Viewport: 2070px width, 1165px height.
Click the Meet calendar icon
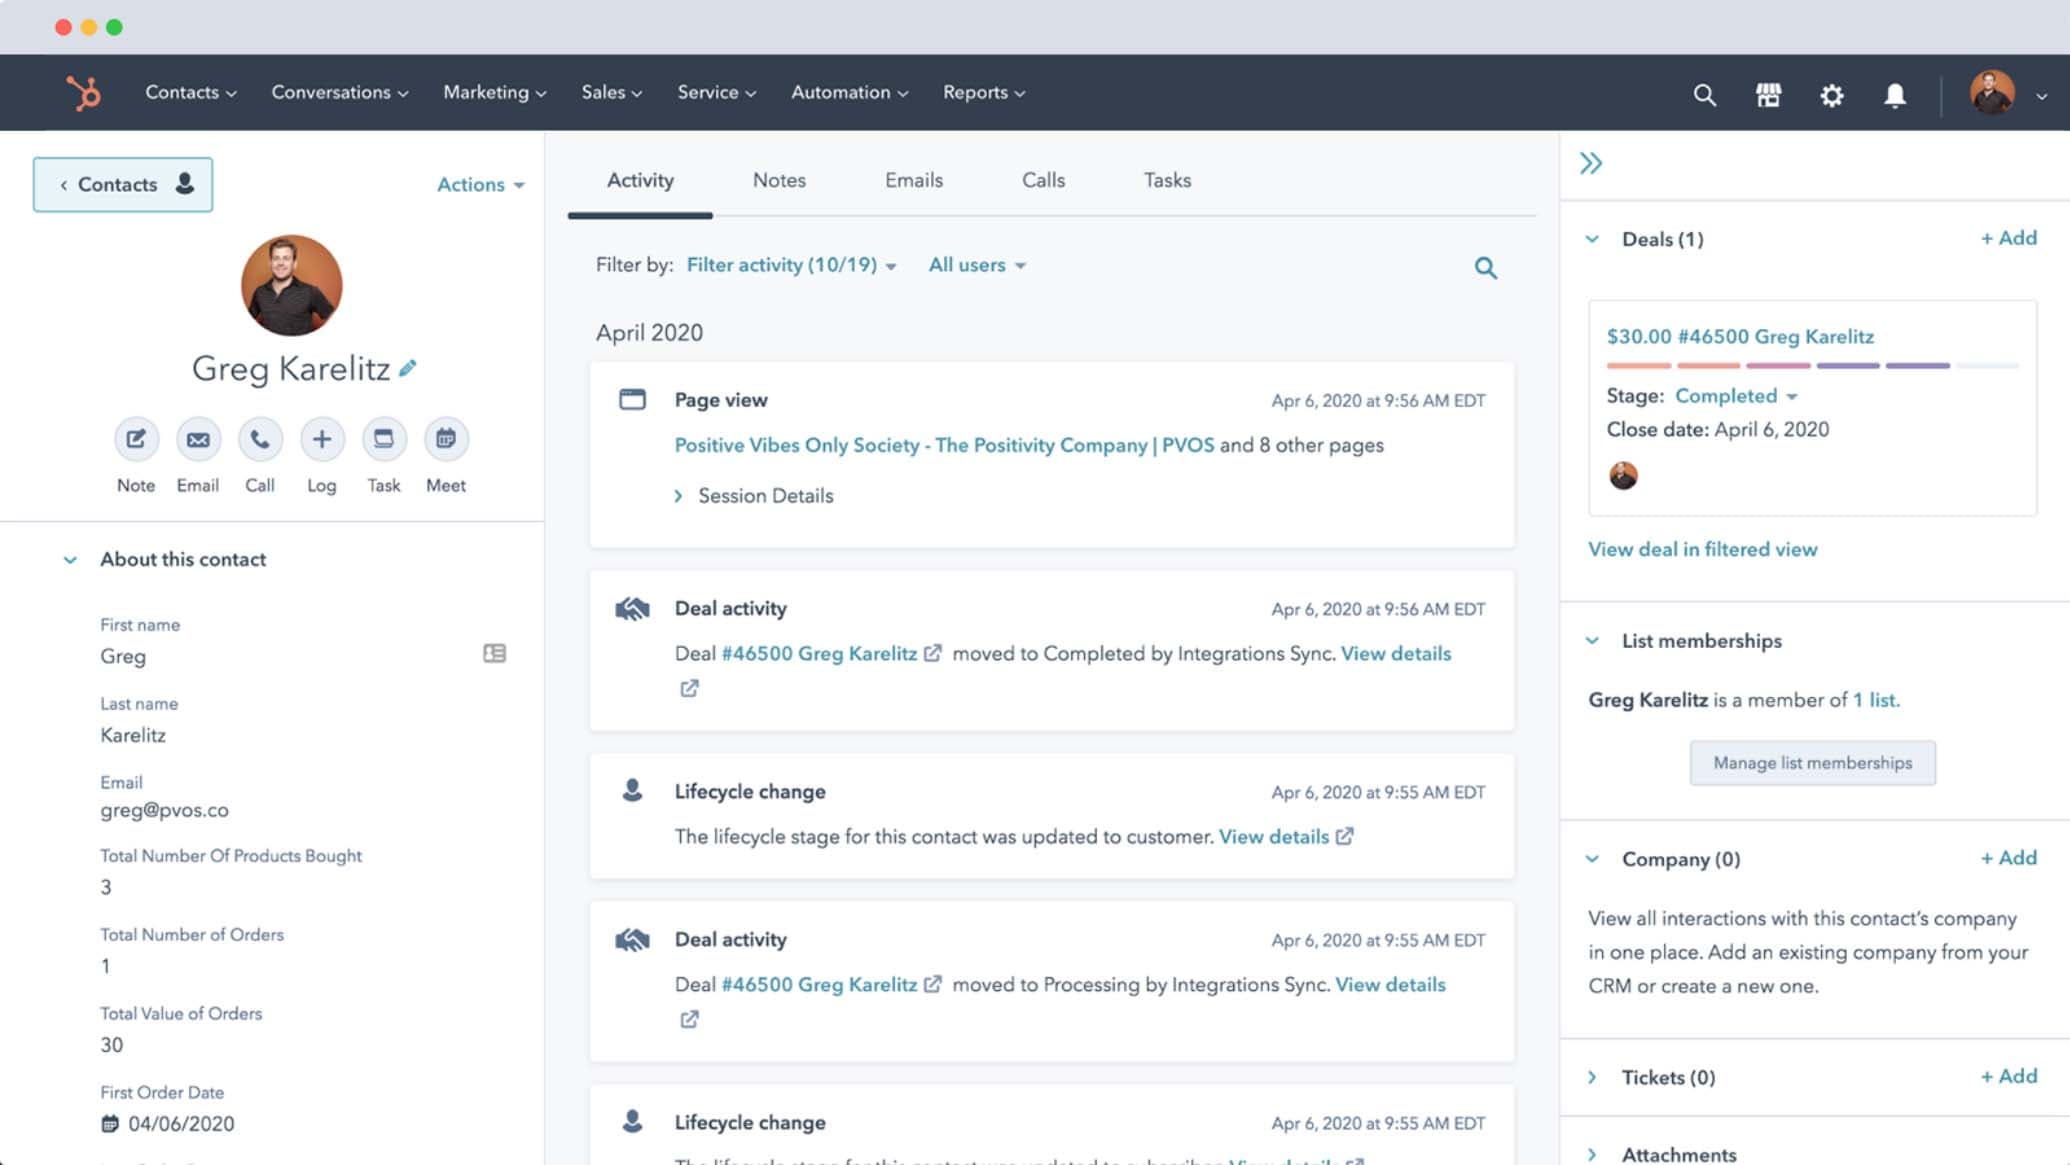click(446, 439)
